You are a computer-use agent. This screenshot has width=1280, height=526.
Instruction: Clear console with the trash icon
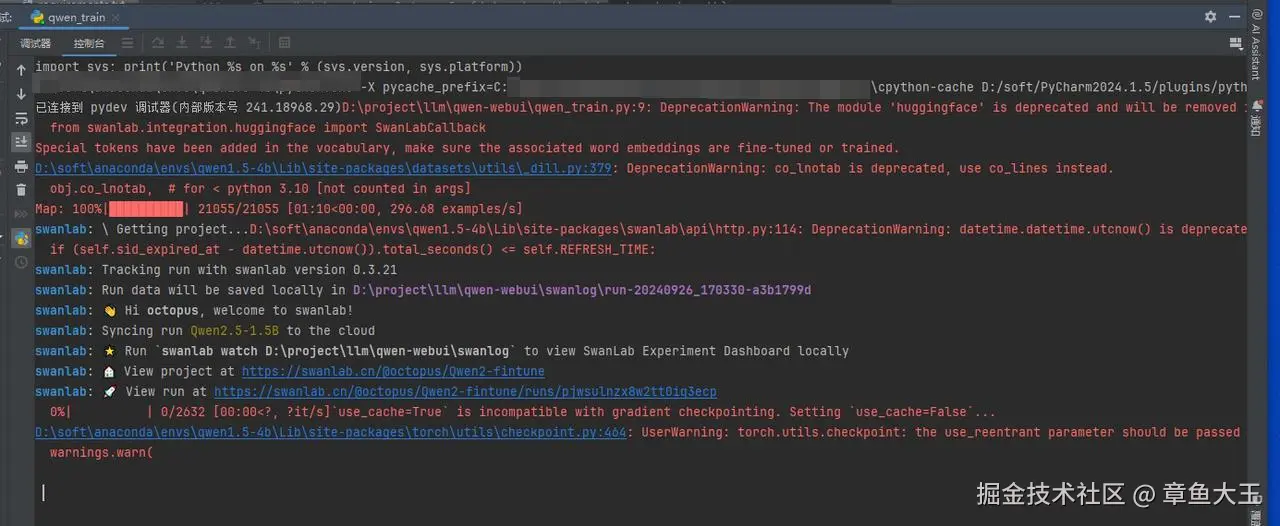[x=21, y=190]
